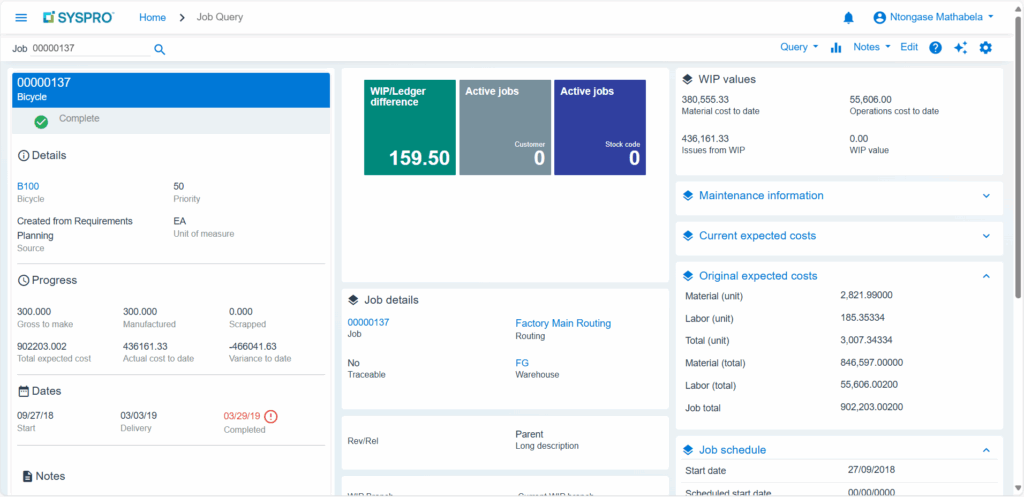Click the 436161.33 actual cost to date
Screen dimensions: 1024x497
click(145, 346)
